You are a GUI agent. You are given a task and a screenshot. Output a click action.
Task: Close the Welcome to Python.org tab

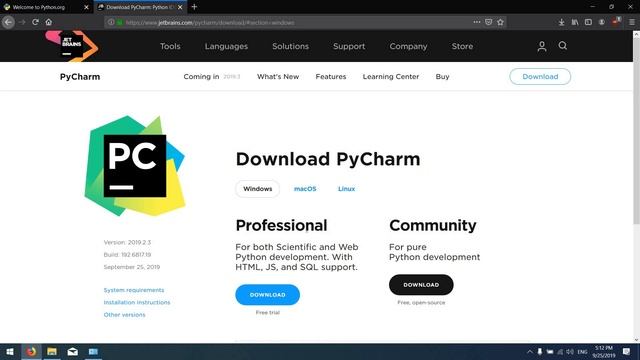(x=86, y=7)
